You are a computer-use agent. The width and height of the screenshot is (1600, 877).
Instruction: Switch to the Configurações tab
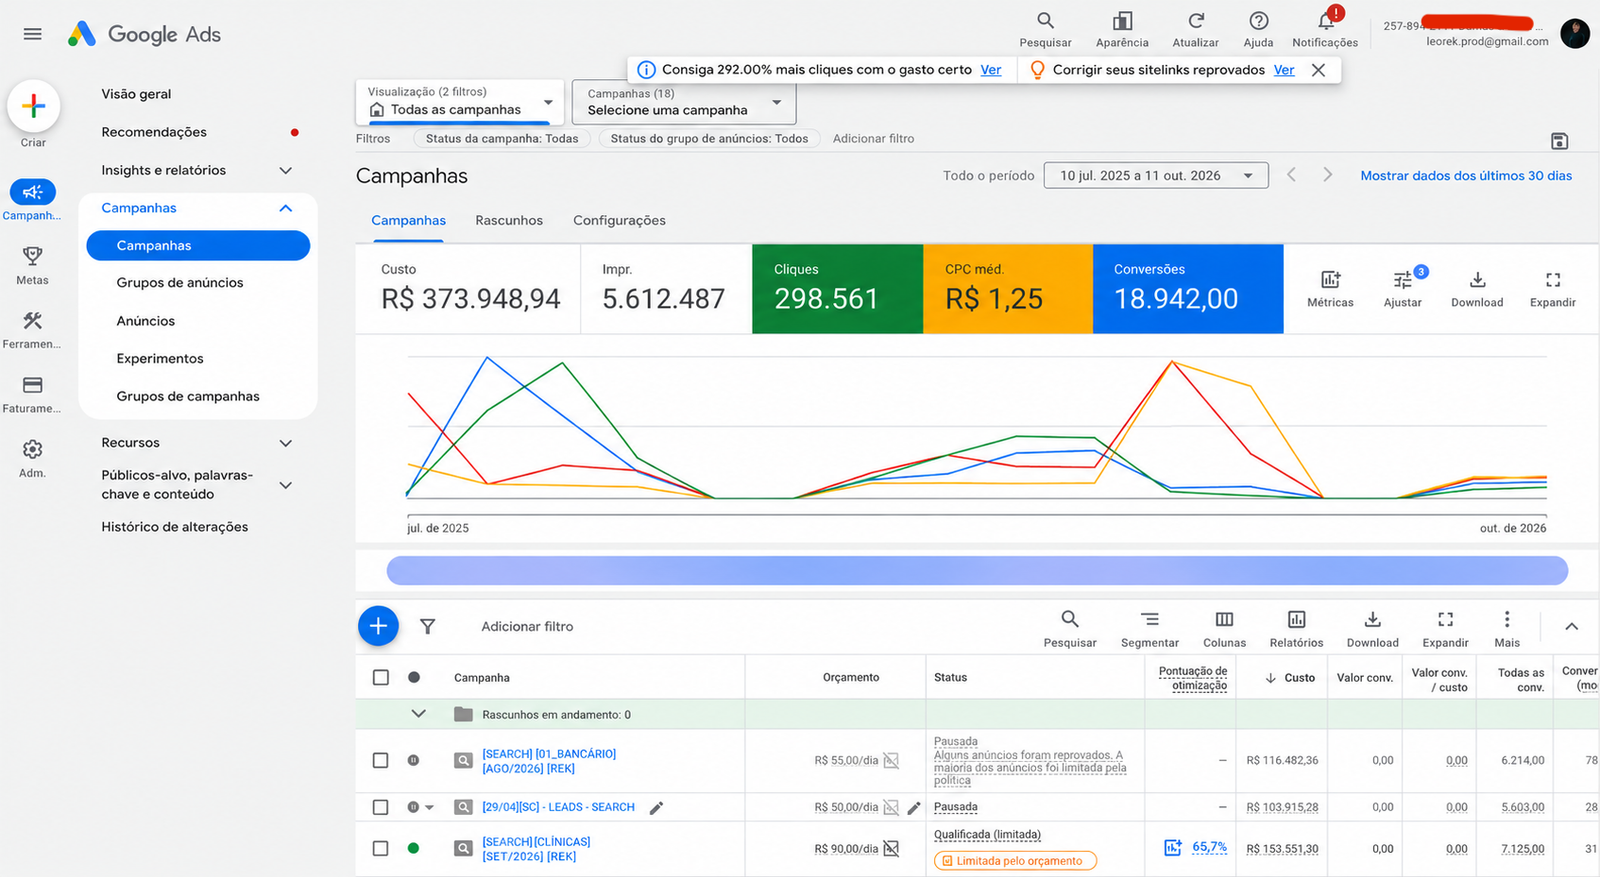pos(619,220)
